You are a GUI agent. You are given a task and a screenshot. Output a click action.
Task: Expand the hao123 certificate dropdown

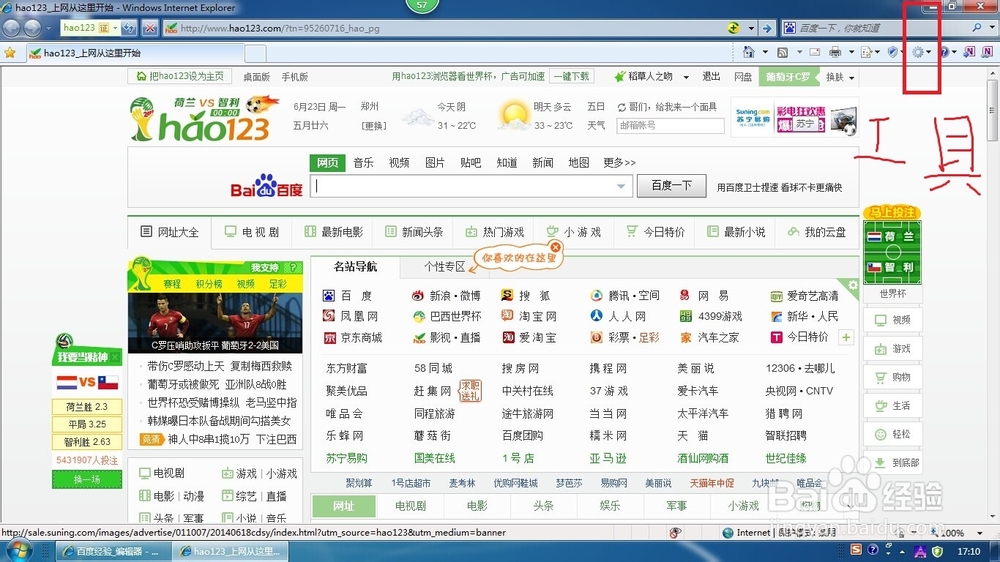tap(115, 28)
